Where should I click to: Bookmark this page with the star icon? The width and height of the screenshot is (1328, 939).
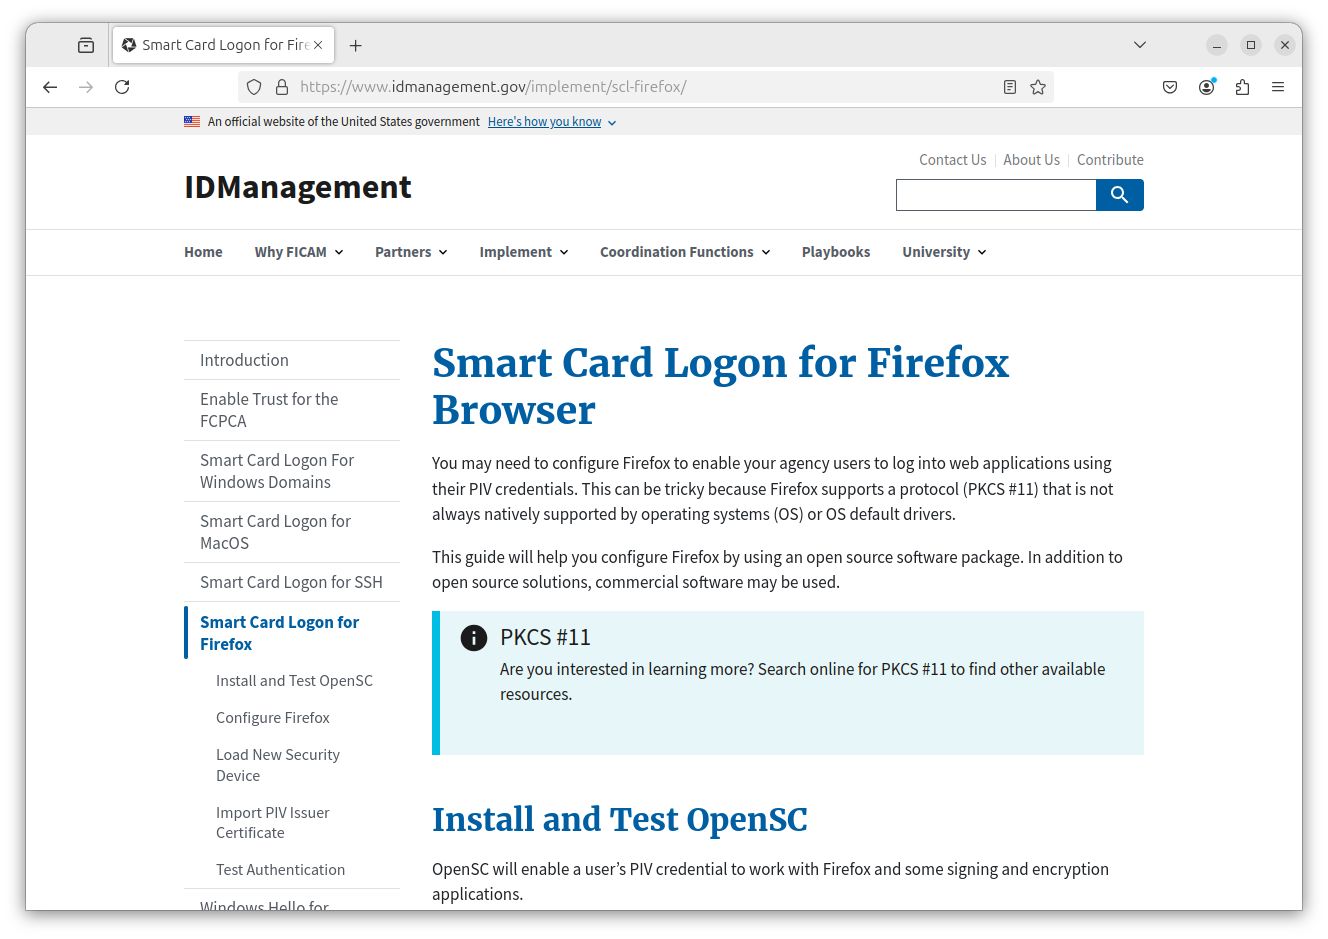(x=1038, y=87)
